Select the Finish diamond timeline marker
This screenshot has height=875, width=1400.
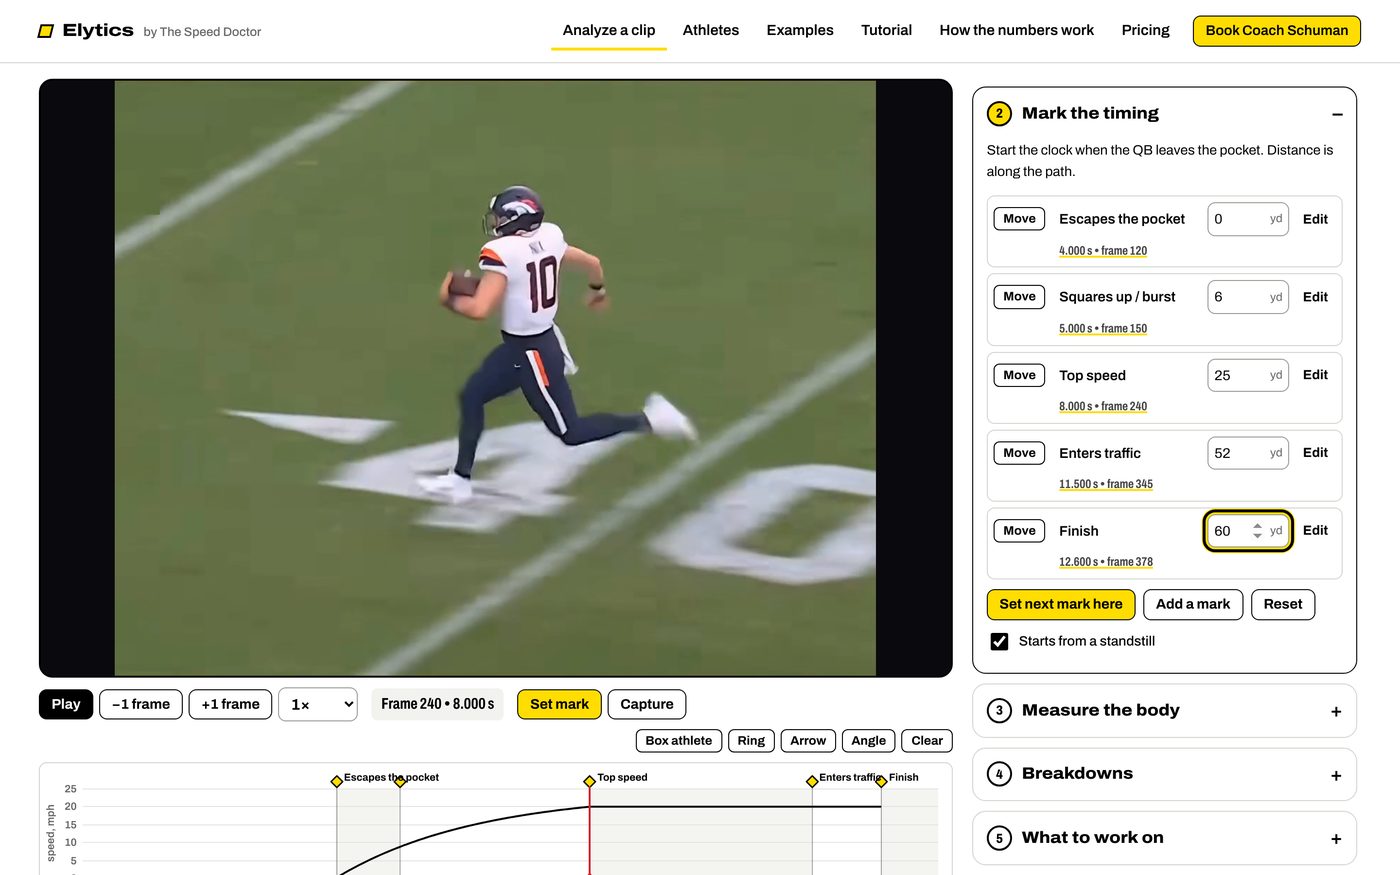click(881, 781)
